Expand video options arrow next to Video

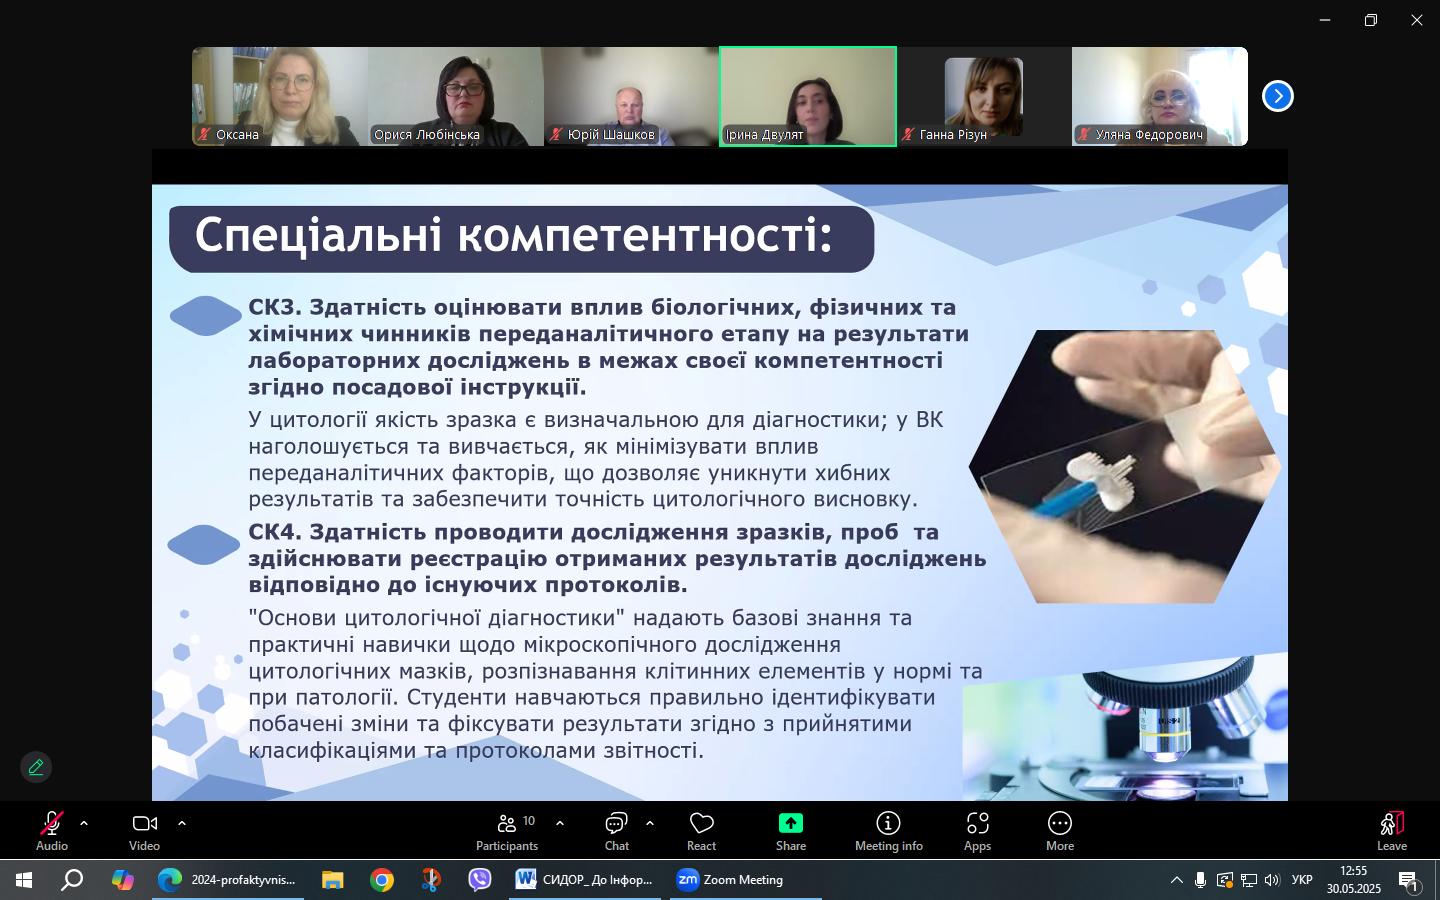182,824
